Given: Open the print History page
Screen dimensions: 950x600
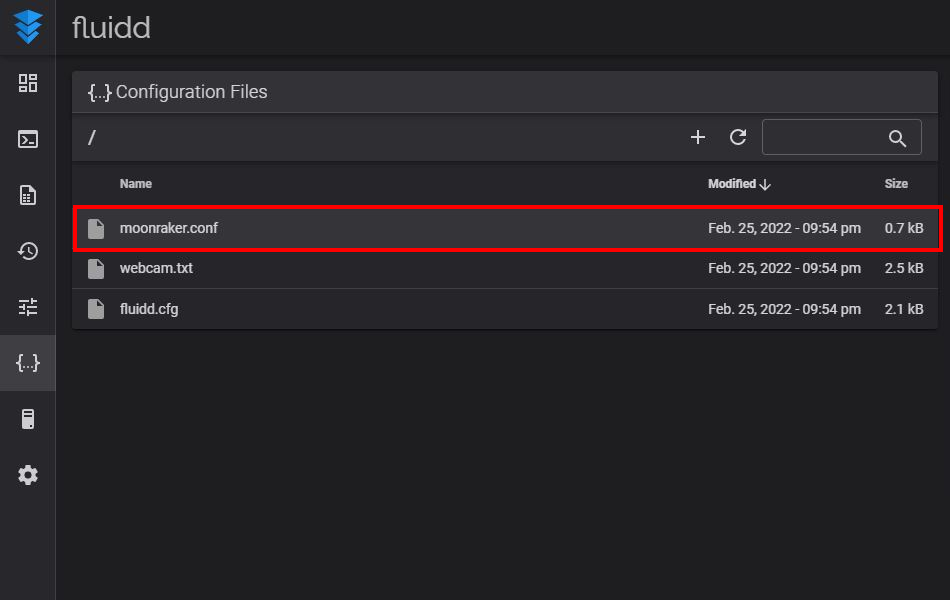Looking at the screenshot, I should click(x=28, y=251).
